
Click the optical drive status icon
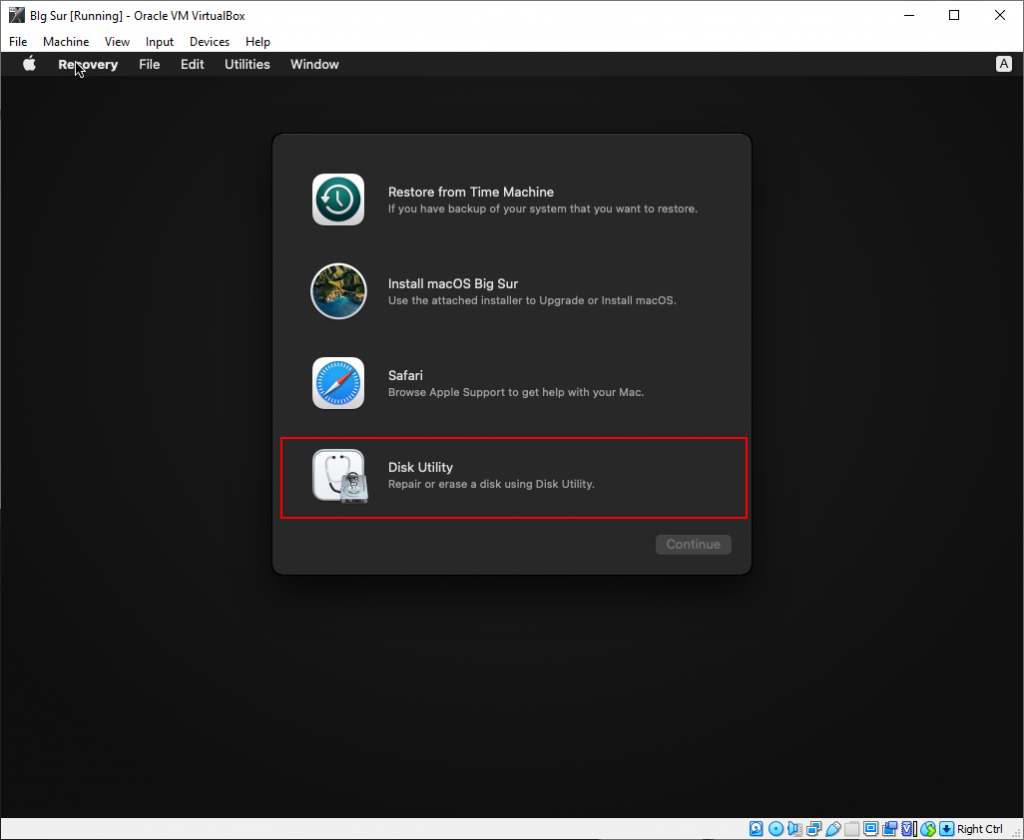pyautogui.click(x=775, y=828)
